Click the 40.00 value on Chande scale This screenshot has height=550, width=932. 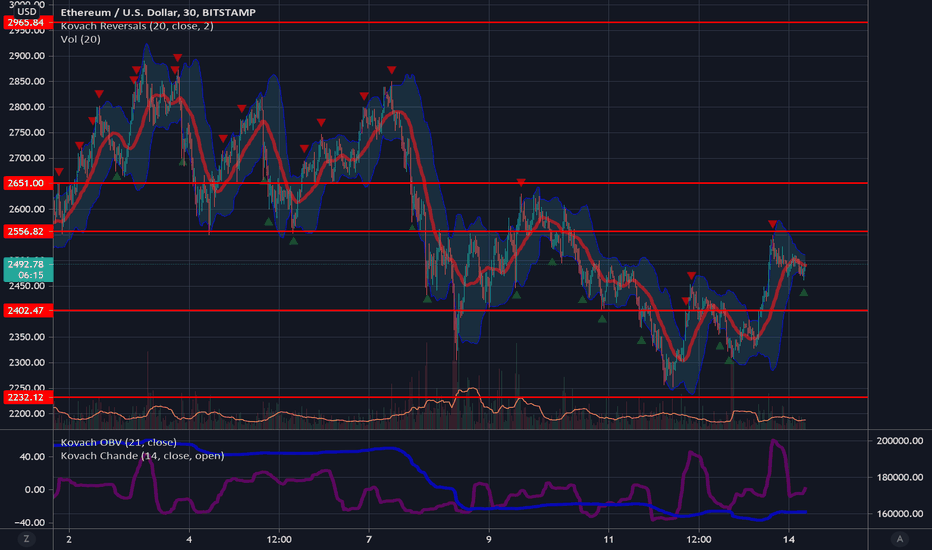(x=32, y=457)
